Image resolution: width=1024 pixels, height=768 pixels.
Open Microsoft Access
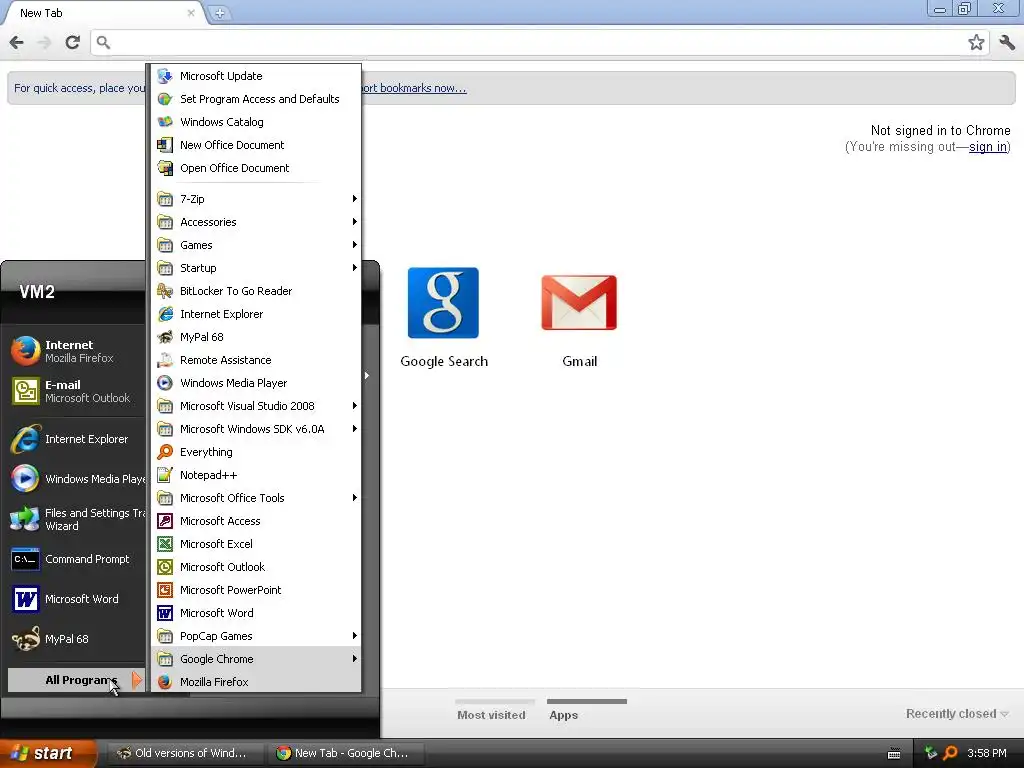(x=256, y=521)
